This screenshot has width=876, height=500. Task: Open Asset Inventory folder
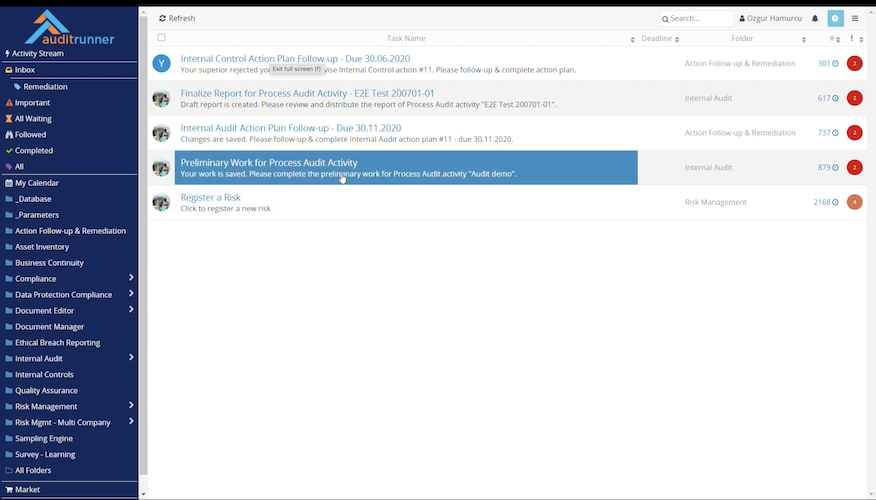click(37, 247)
